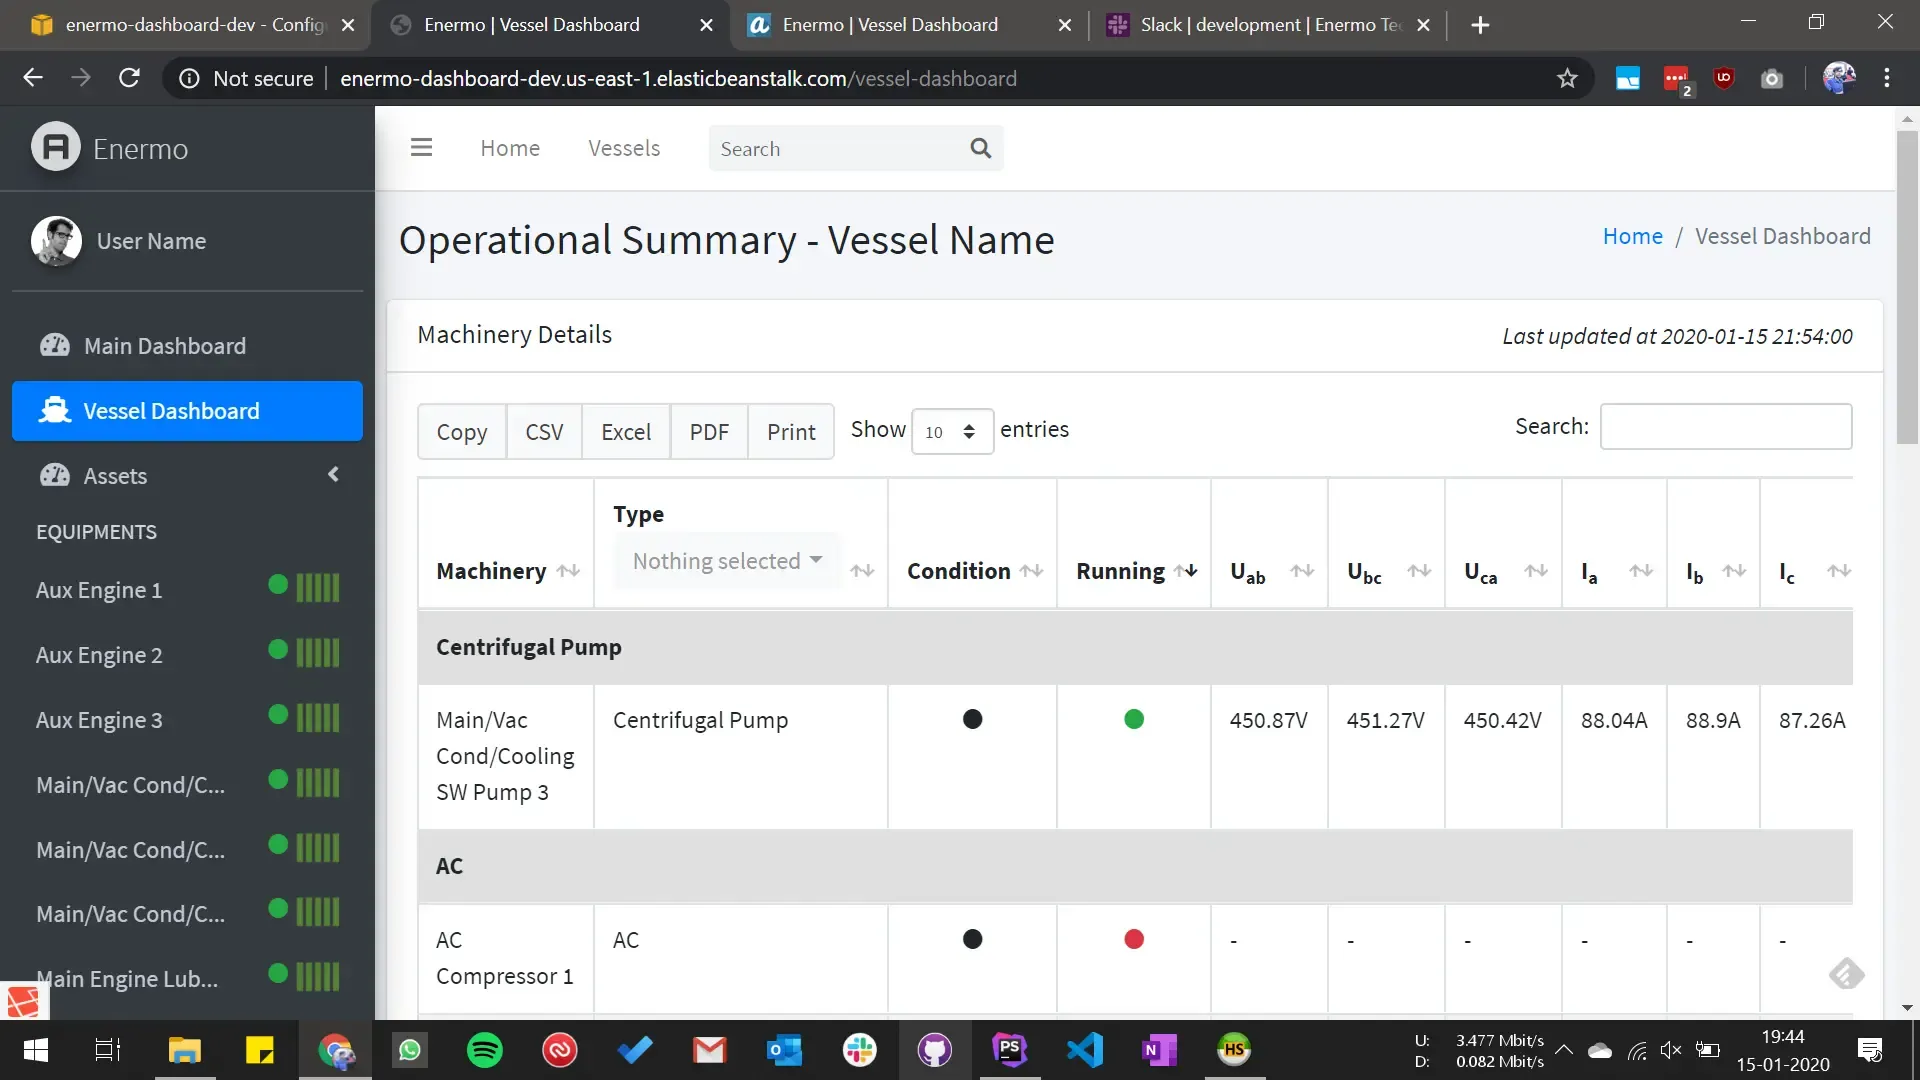Screen dimensions: 1920x1080
Task: Open Spotify from the taskbar
Action: pos(485,1050)
